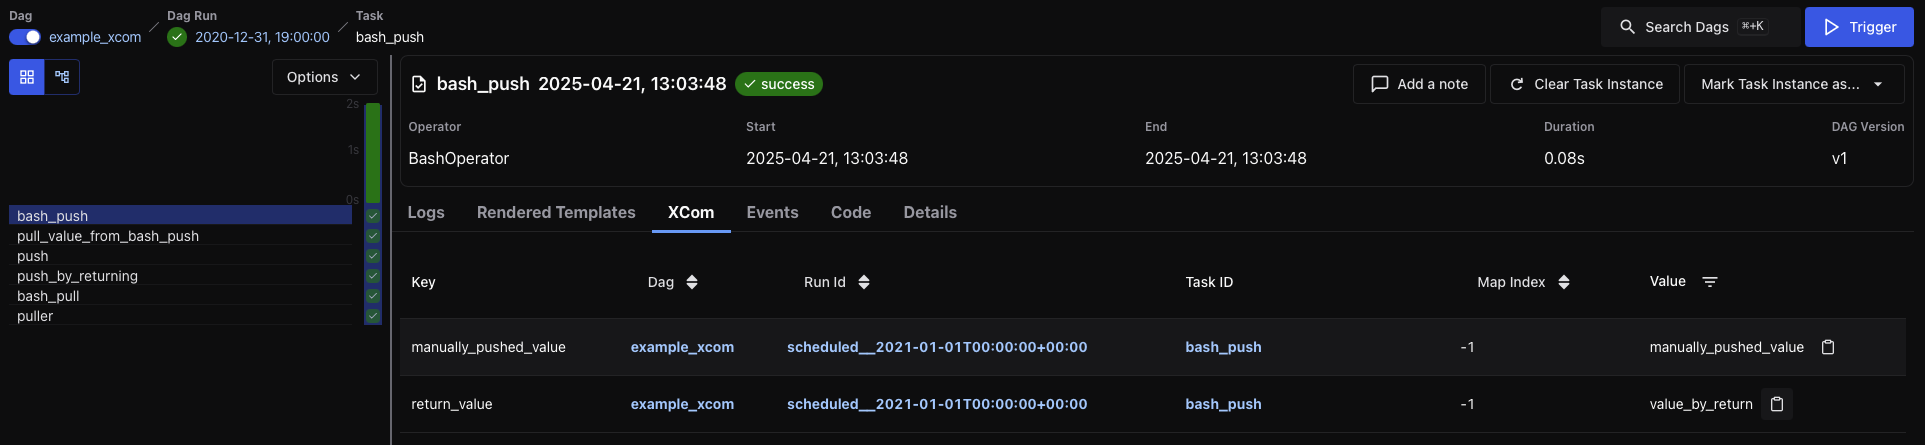Click the Trigger button
This screenshot has height=445, width=1925.
tap(1859, 27)
